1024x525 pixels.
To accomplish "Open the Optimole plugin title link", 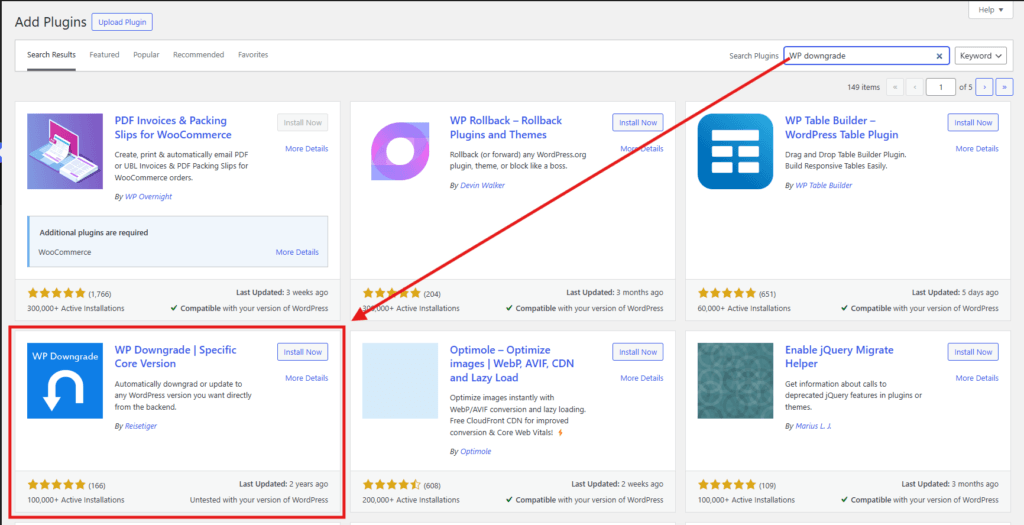I will pos(512,364).
